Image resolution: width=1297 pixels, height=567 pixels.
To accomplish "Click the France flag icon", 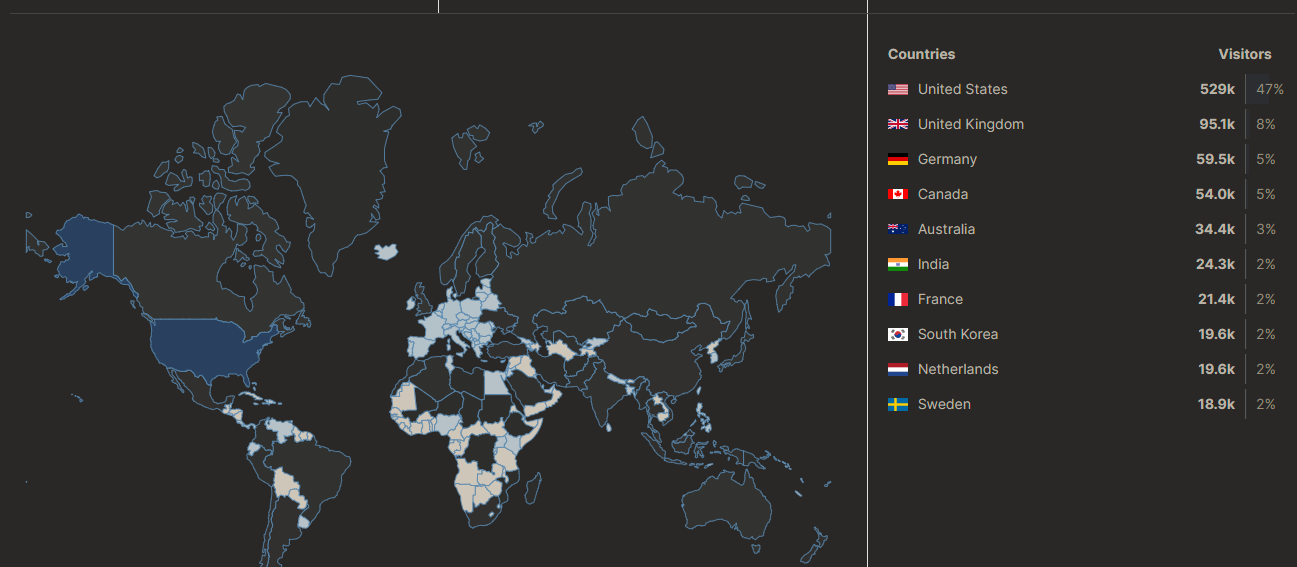I will point(897,299).
